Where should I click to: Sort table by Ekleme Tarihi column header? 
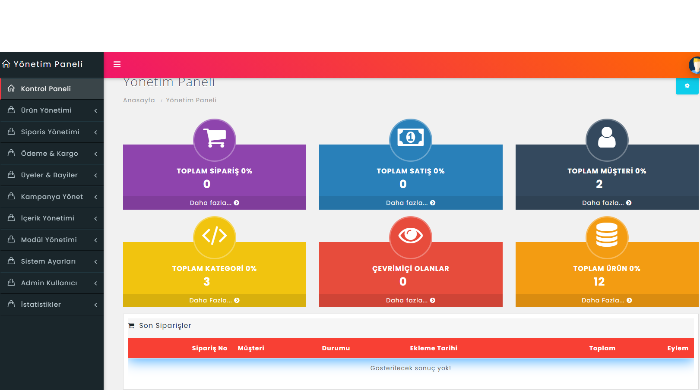(433, 348)
